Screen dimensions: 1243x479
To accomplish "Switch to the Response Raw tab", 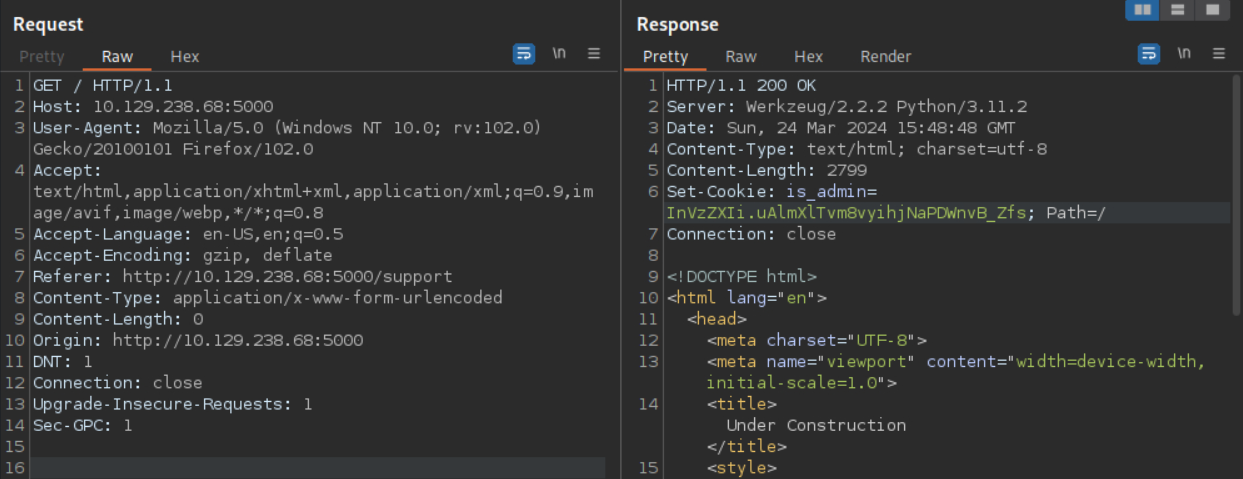I will tap(741, 57).
